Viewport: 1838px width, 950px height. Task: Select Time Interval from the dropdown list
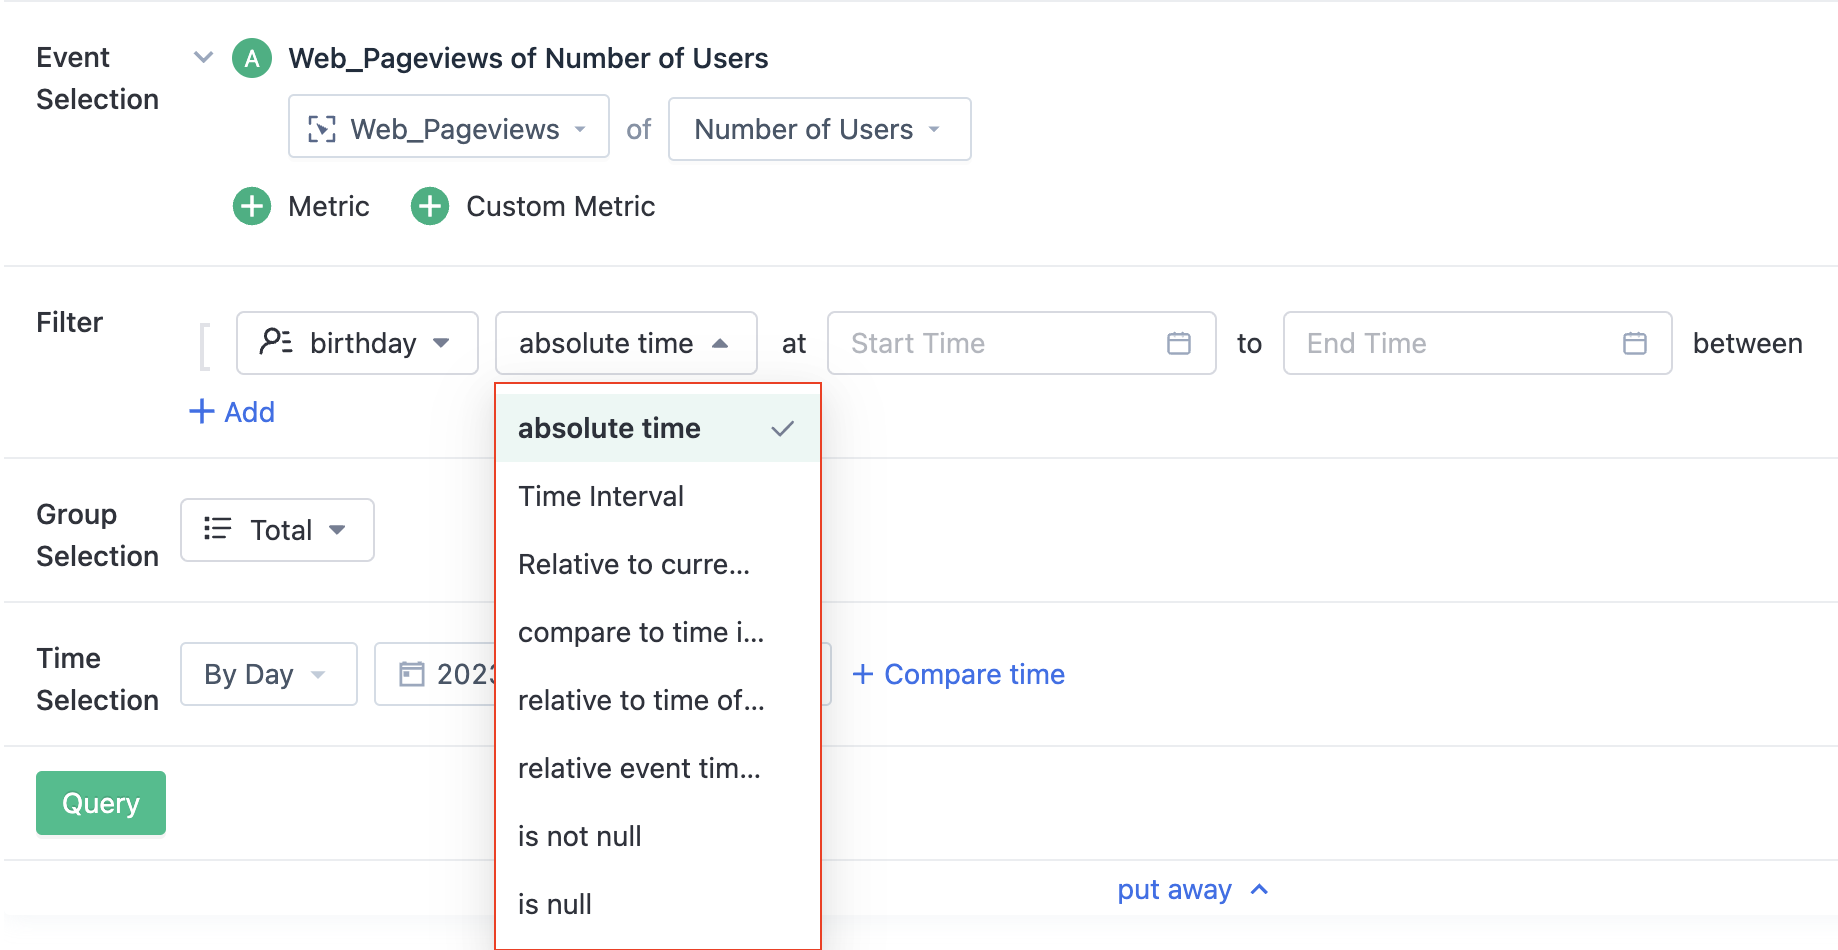coord(601,497)
